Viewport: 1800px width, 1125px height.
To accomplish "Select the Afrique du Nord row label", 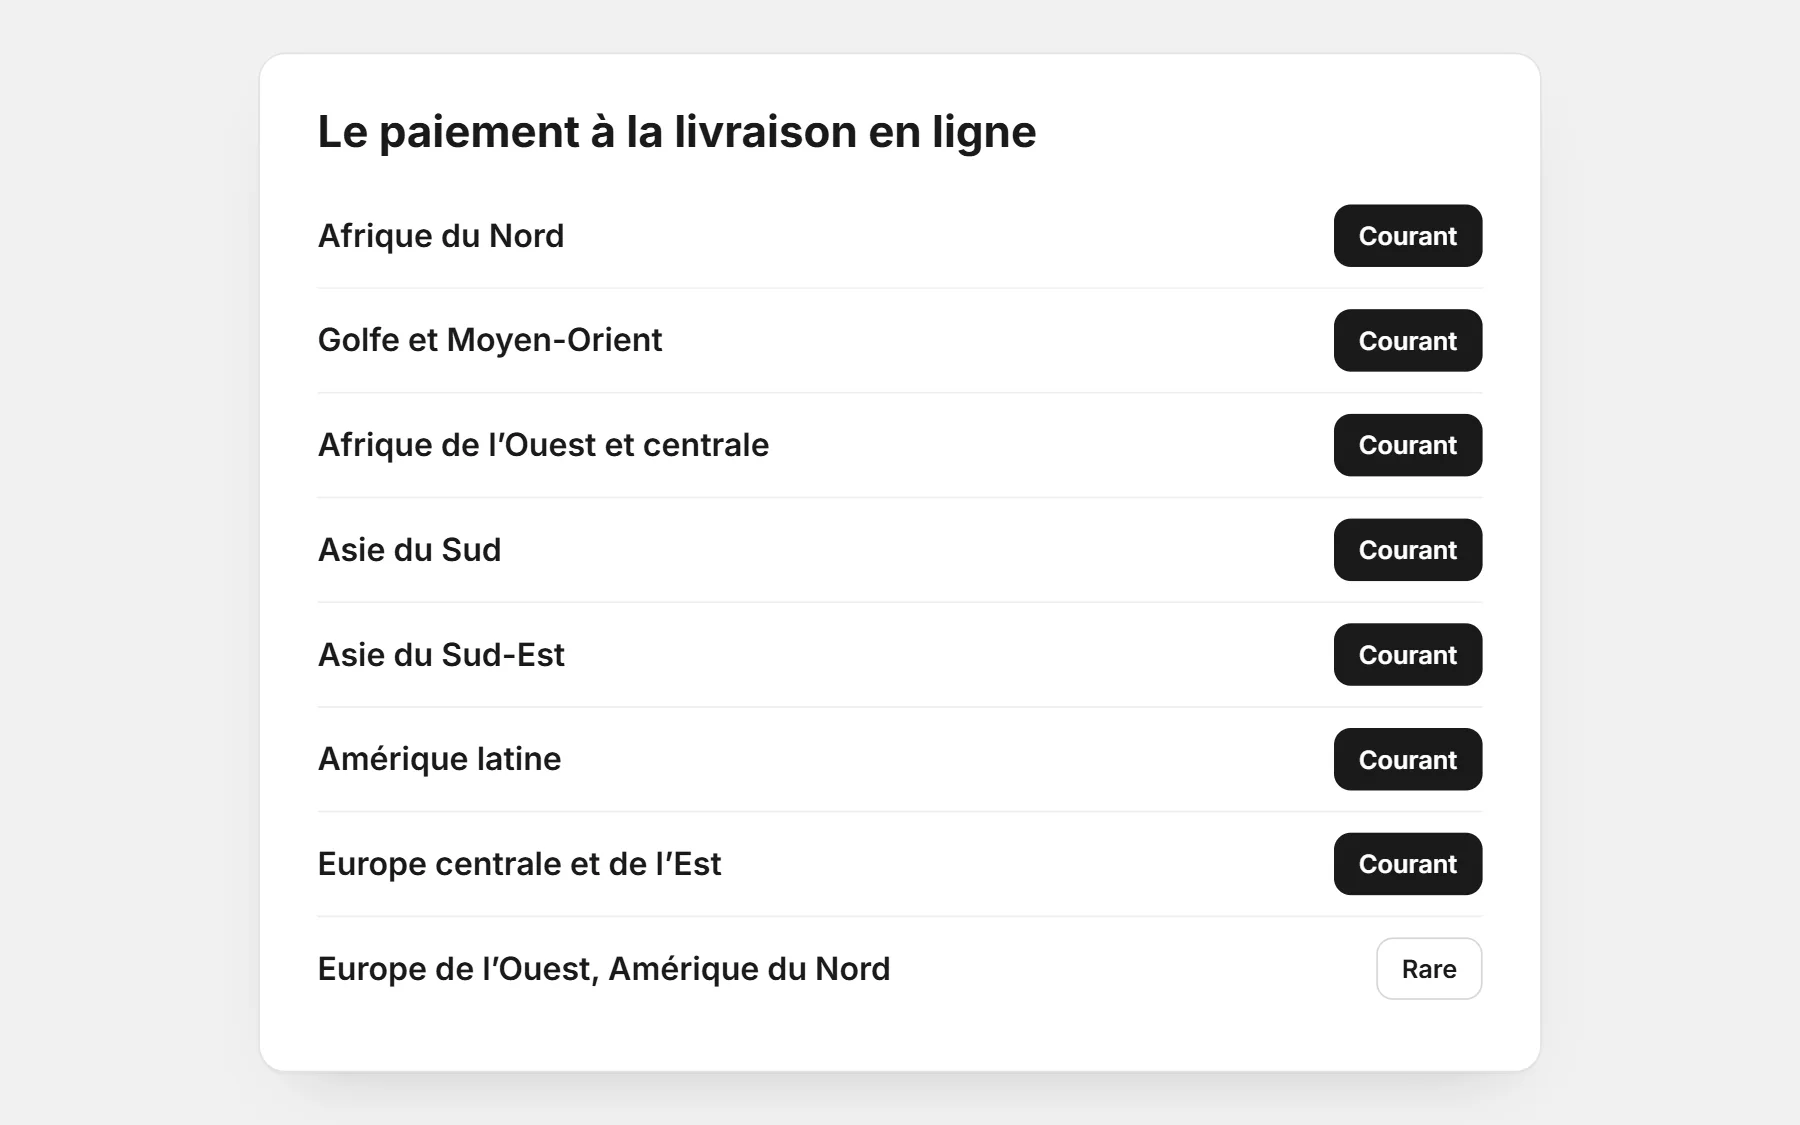I will [441, 236].
